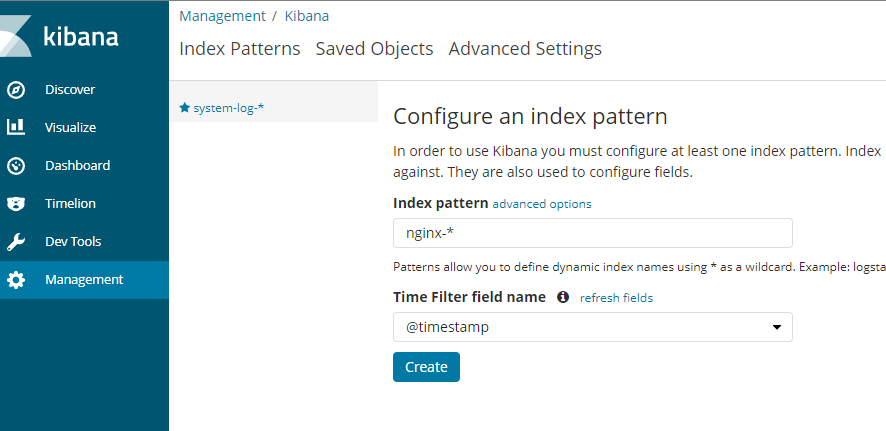Click the Timelion mask icon
Screen dimensions: 886x431
(16, 204)
